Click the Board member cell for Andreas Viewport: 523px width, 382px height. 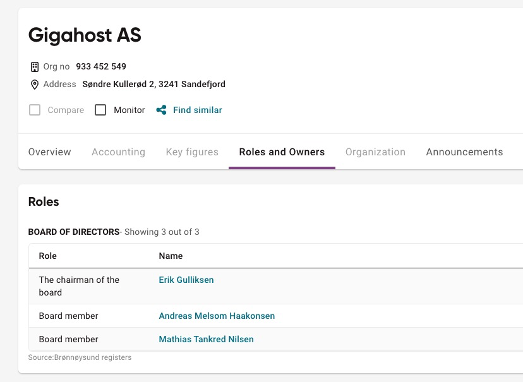click(x=68, y=316)
